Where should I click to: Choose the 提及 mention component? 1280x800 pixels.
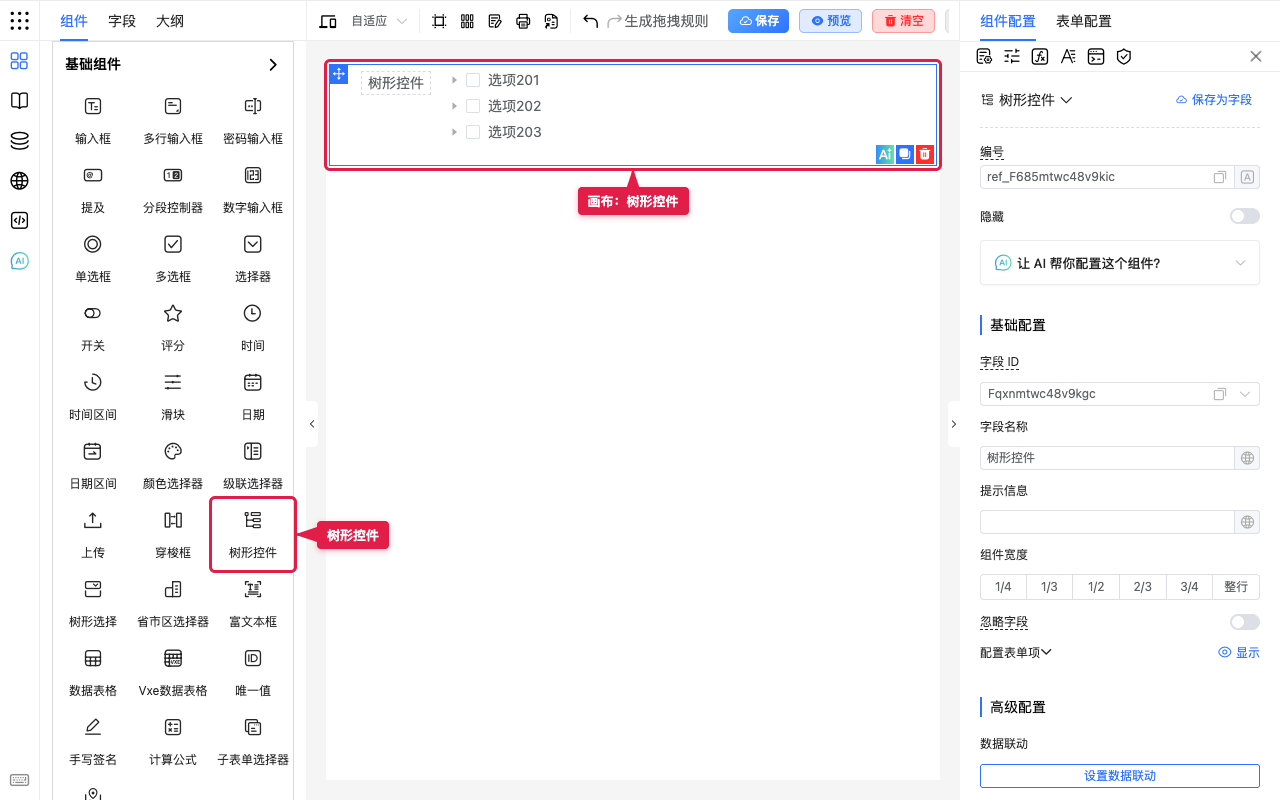tap(93, 189)
